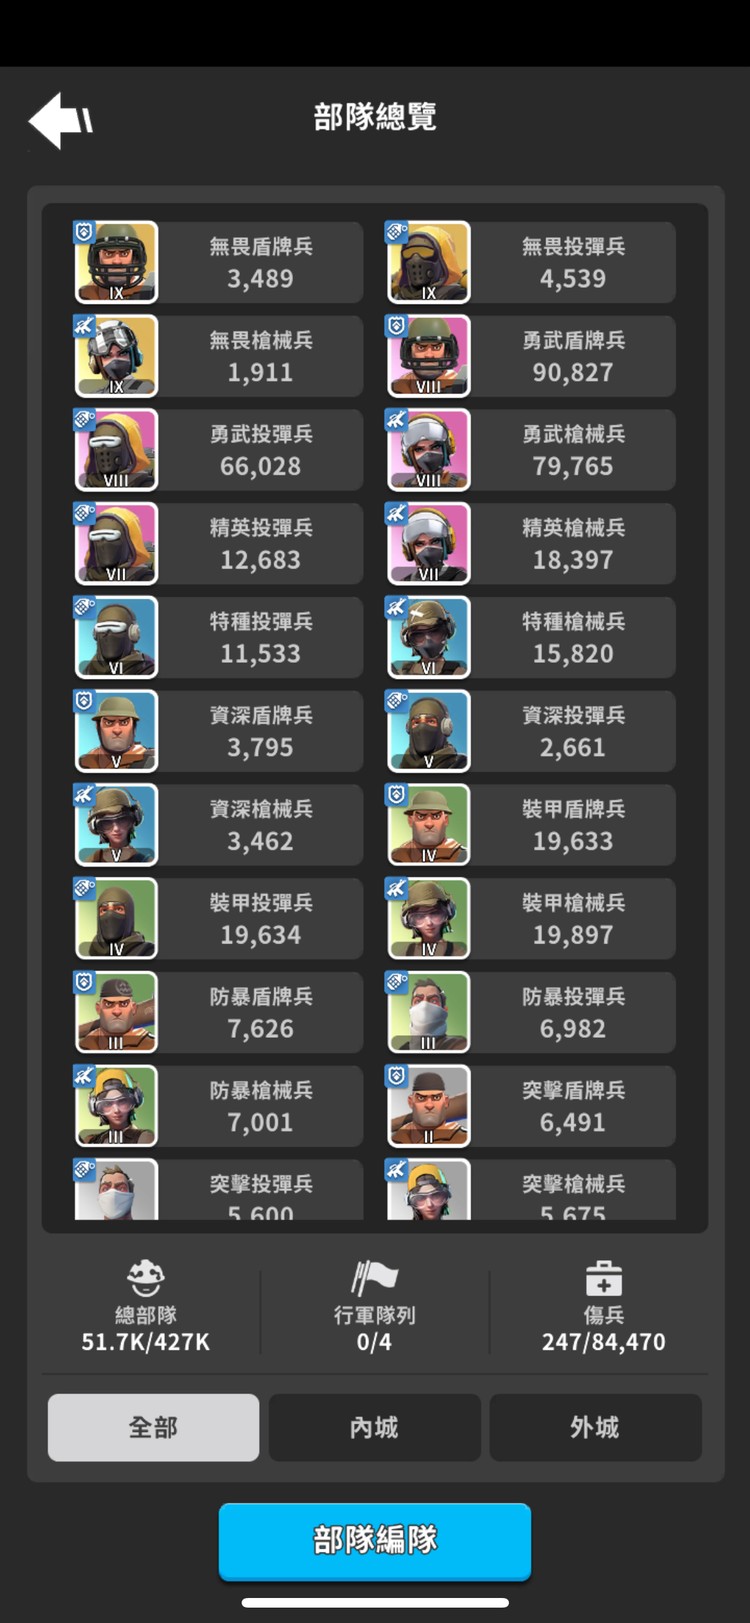Tap the 無畏槍械兵 portrait icon
The height and width of the screenshot is (1623, 750).
point(116,356)
